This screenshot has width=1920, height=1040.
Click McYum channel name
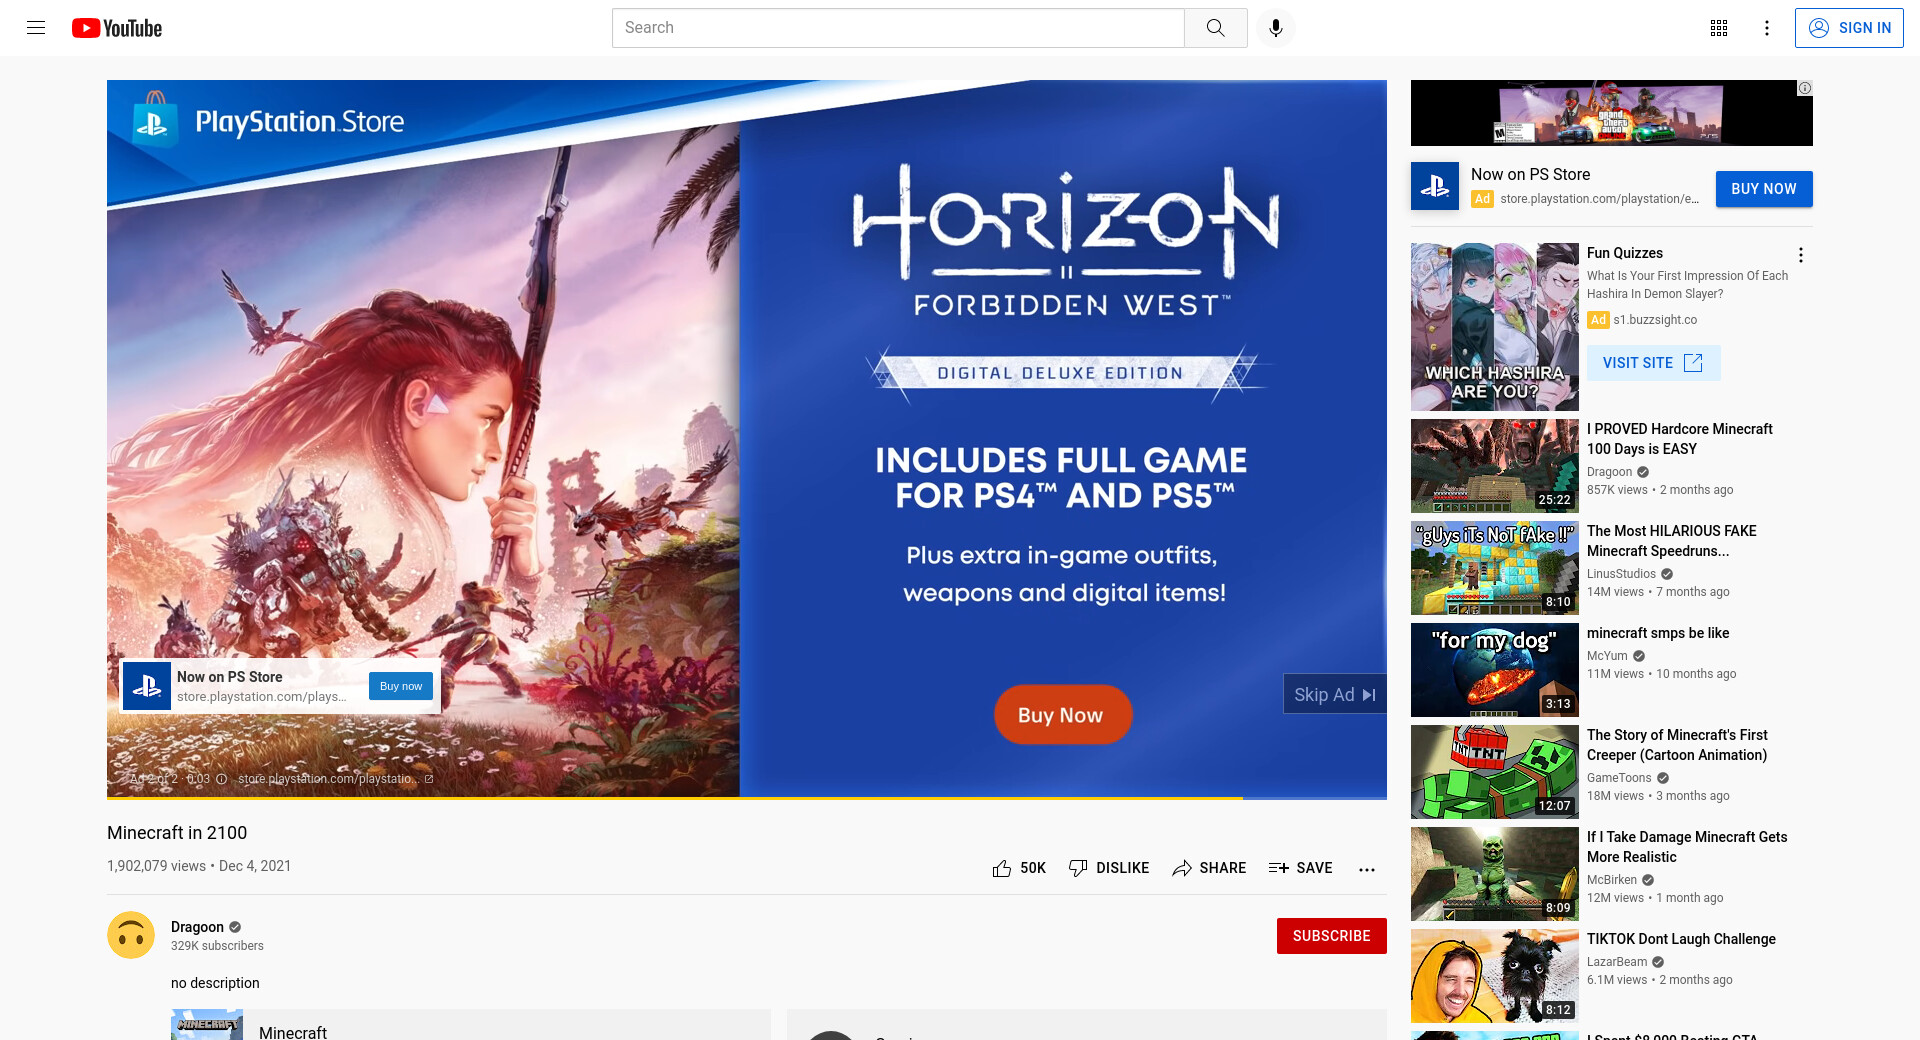pyautogui.click(x=1607, y=656)
